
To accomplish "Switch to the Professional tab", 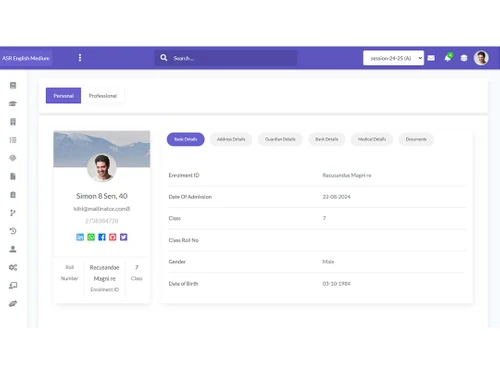I will tap(103, 96).
